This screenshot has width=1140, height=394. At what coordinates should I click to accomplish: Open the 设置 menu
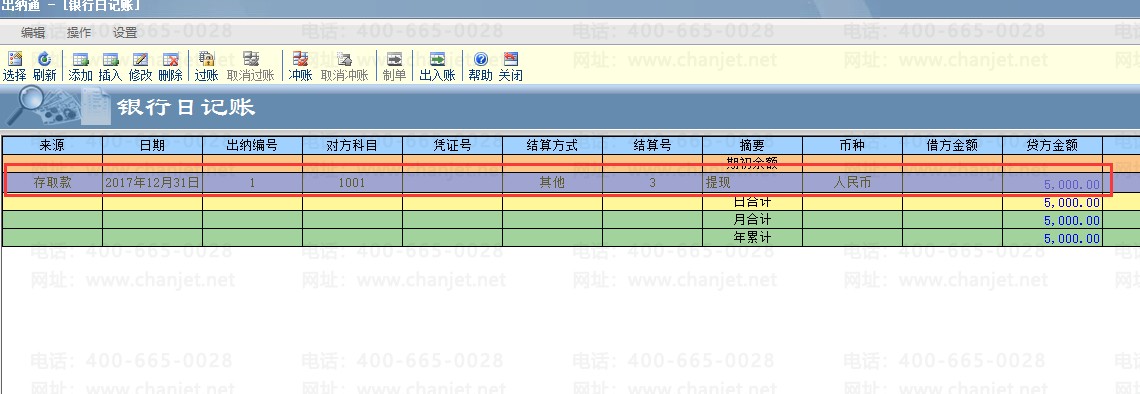click(x=125, y=33)
